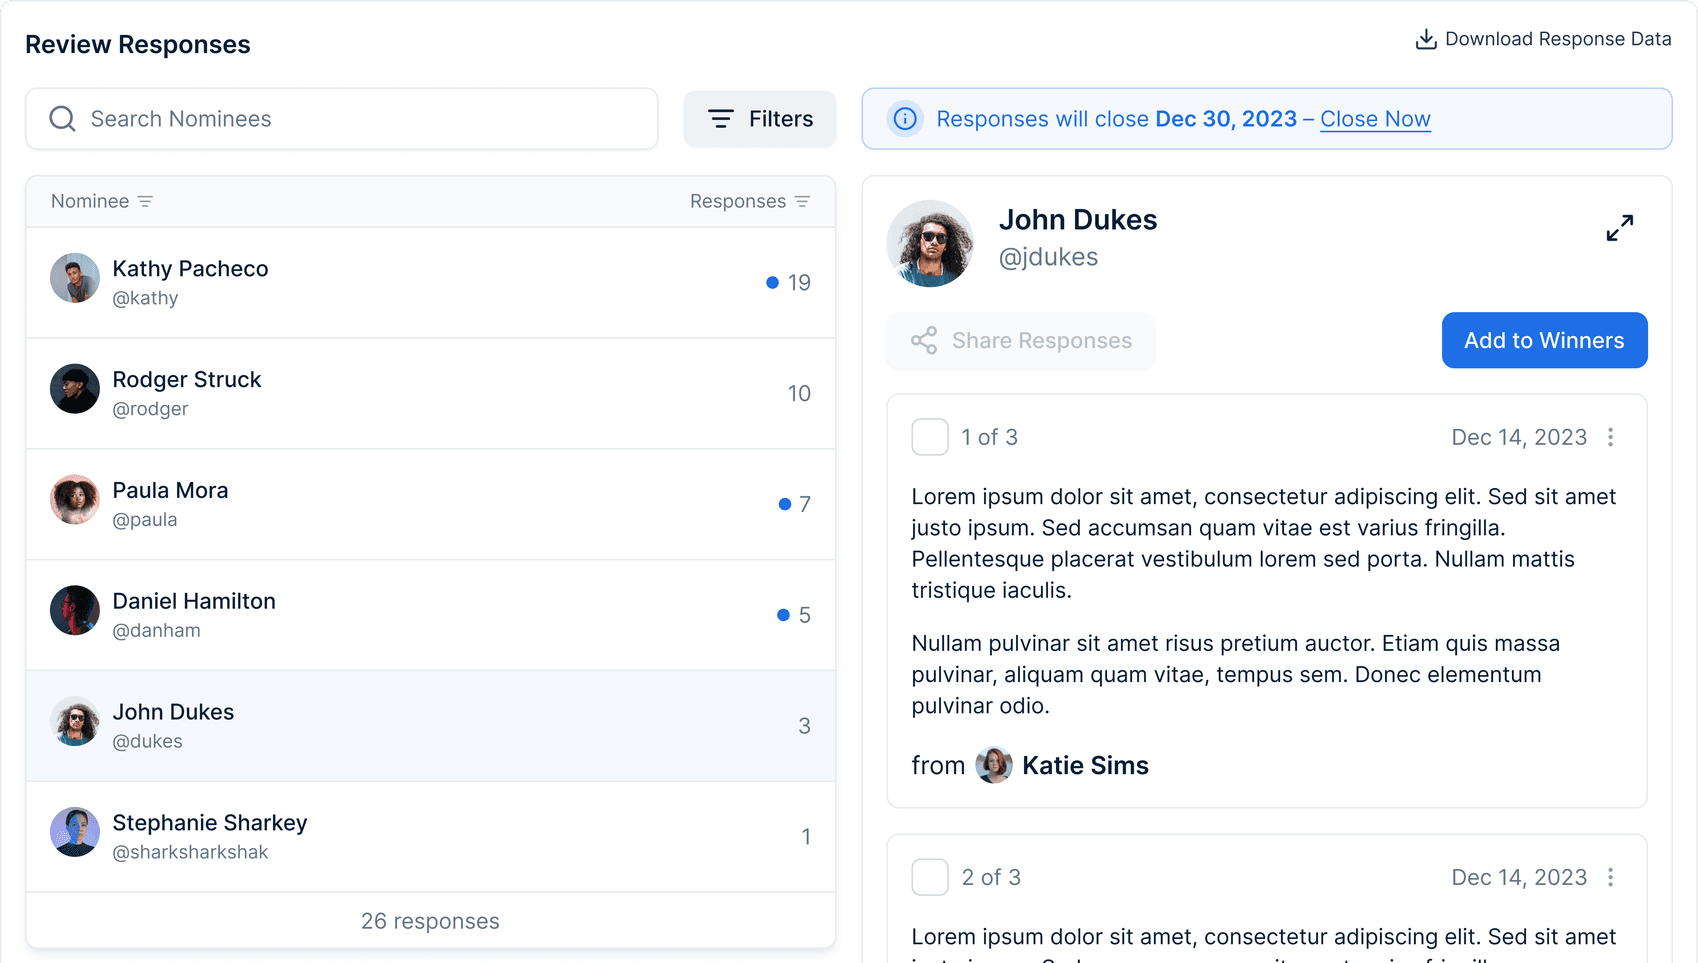The width and height of the screenshot is (1698, 963).
Task: Click the share icon in Share Responses
Action: pos(924,341)
